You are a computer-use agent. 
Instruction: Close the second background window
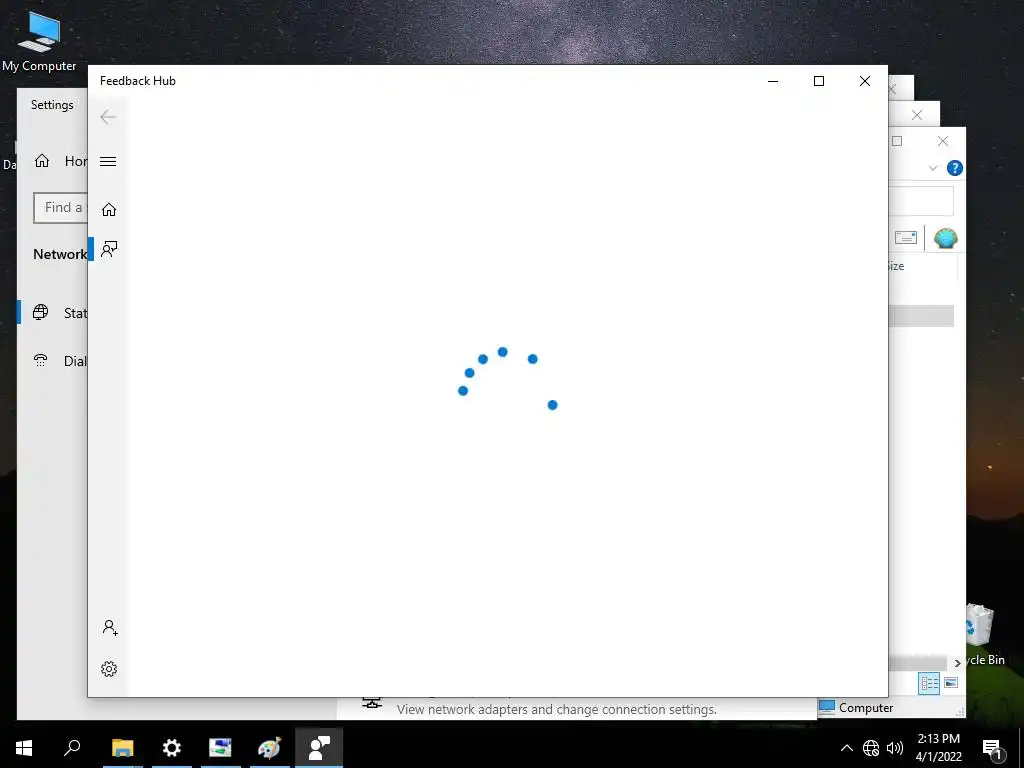917,116
